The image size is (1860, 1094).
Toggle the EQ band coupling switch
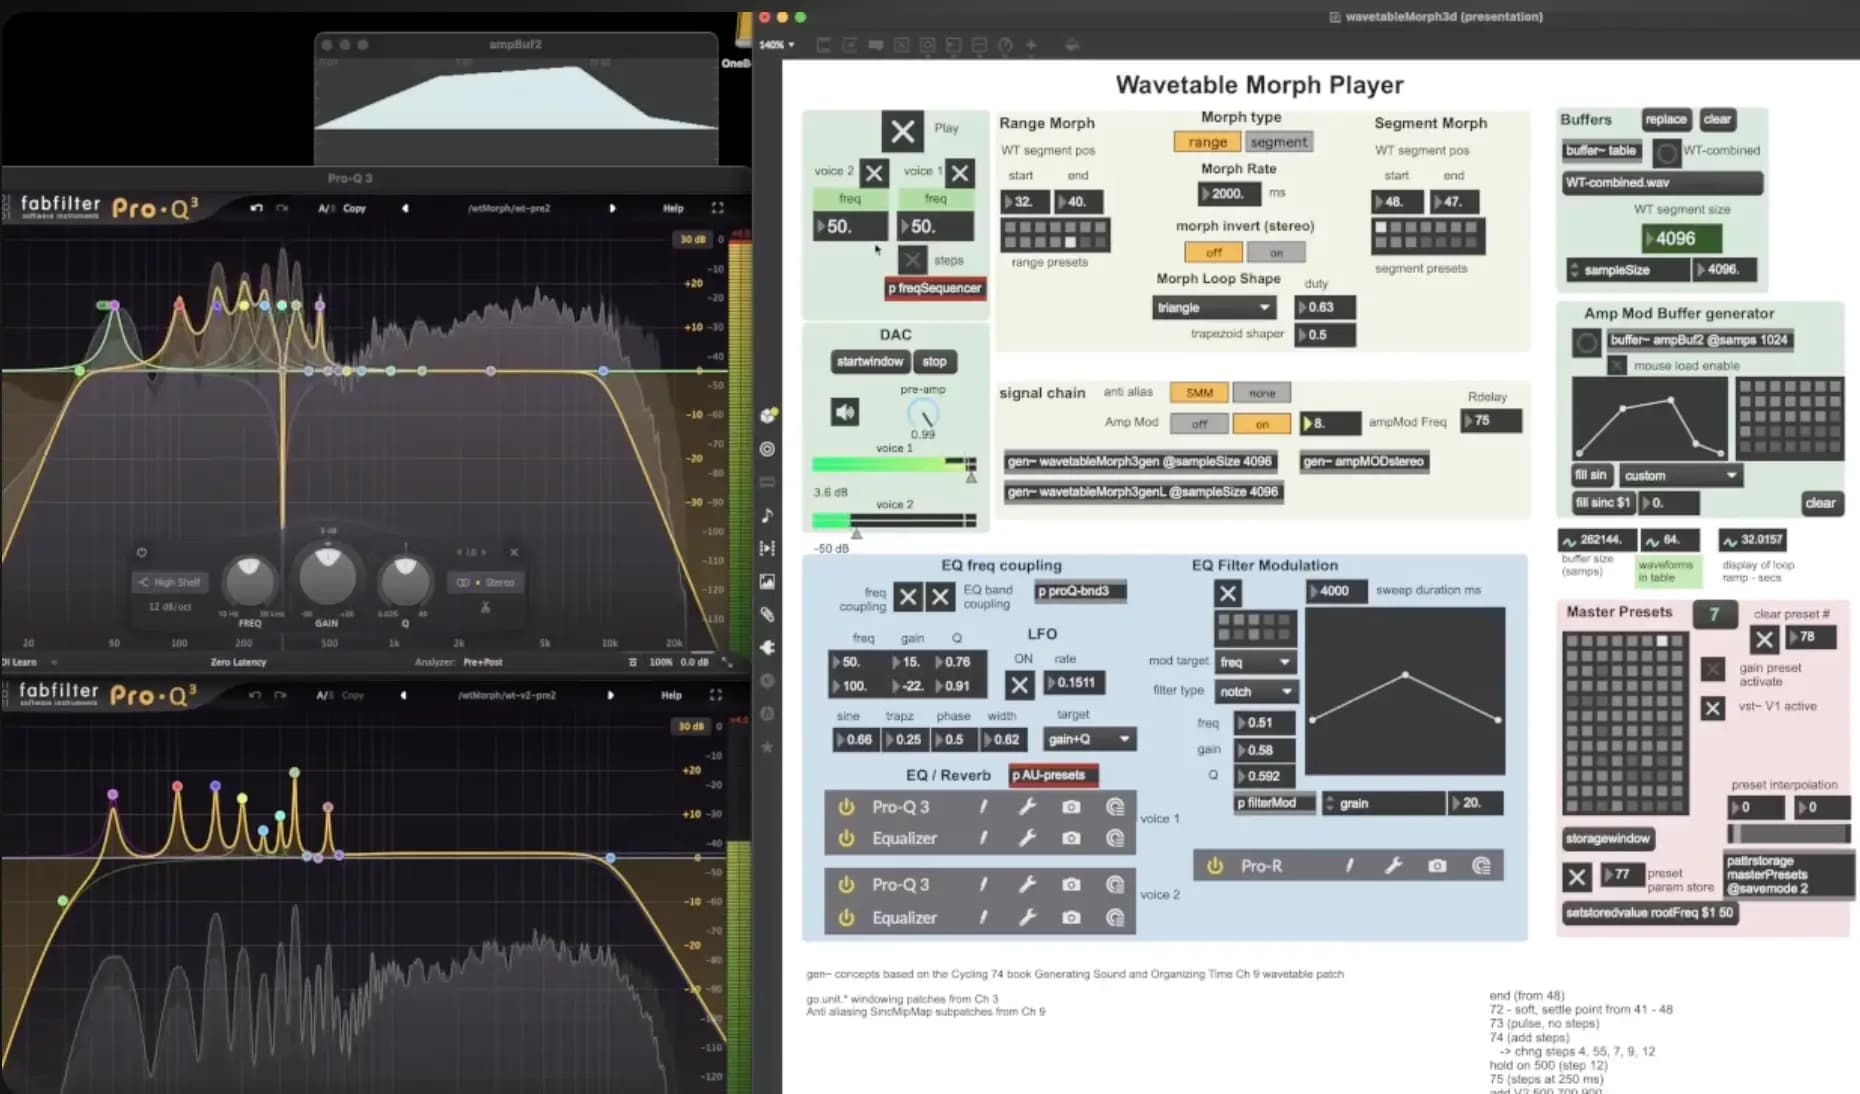(x=940, y=597)
